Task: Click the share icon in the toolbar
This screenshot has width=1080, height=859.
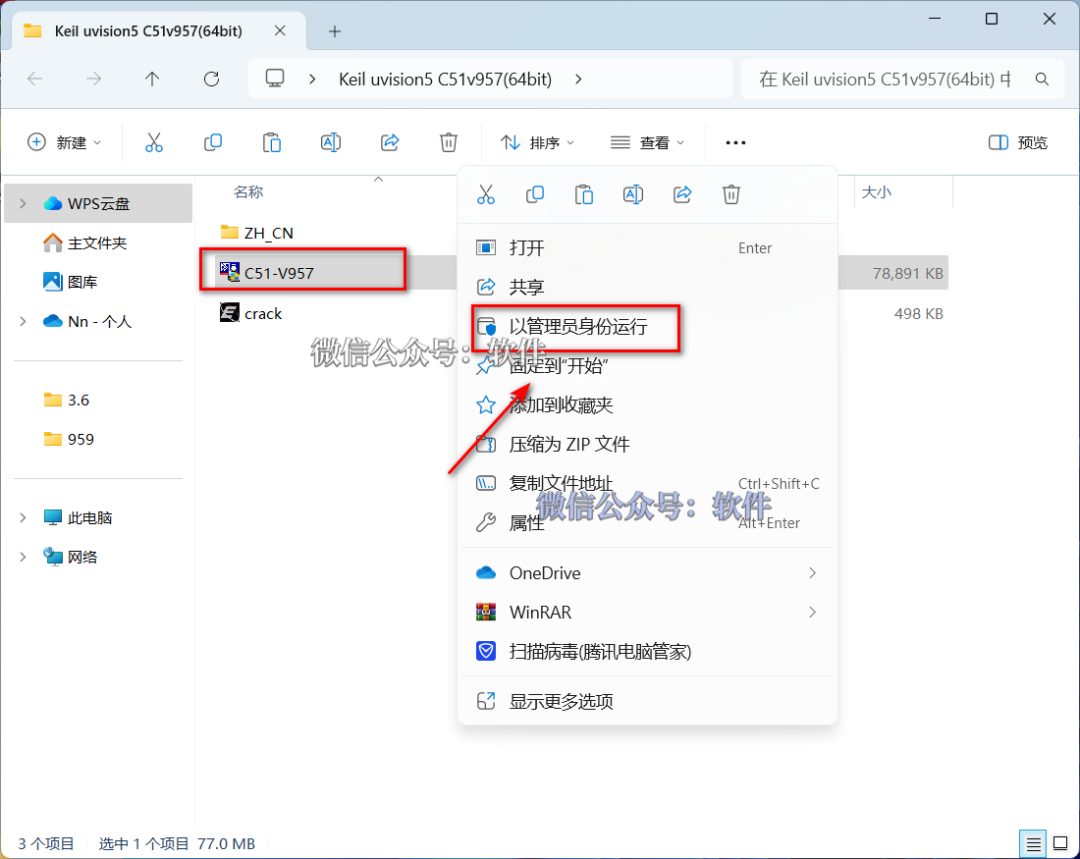Action: [390, 143]
